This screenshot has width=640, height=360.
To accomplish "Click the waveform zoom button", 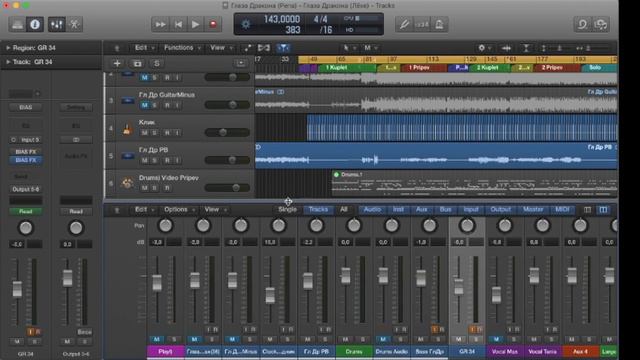I will click(x=507, y=48).
